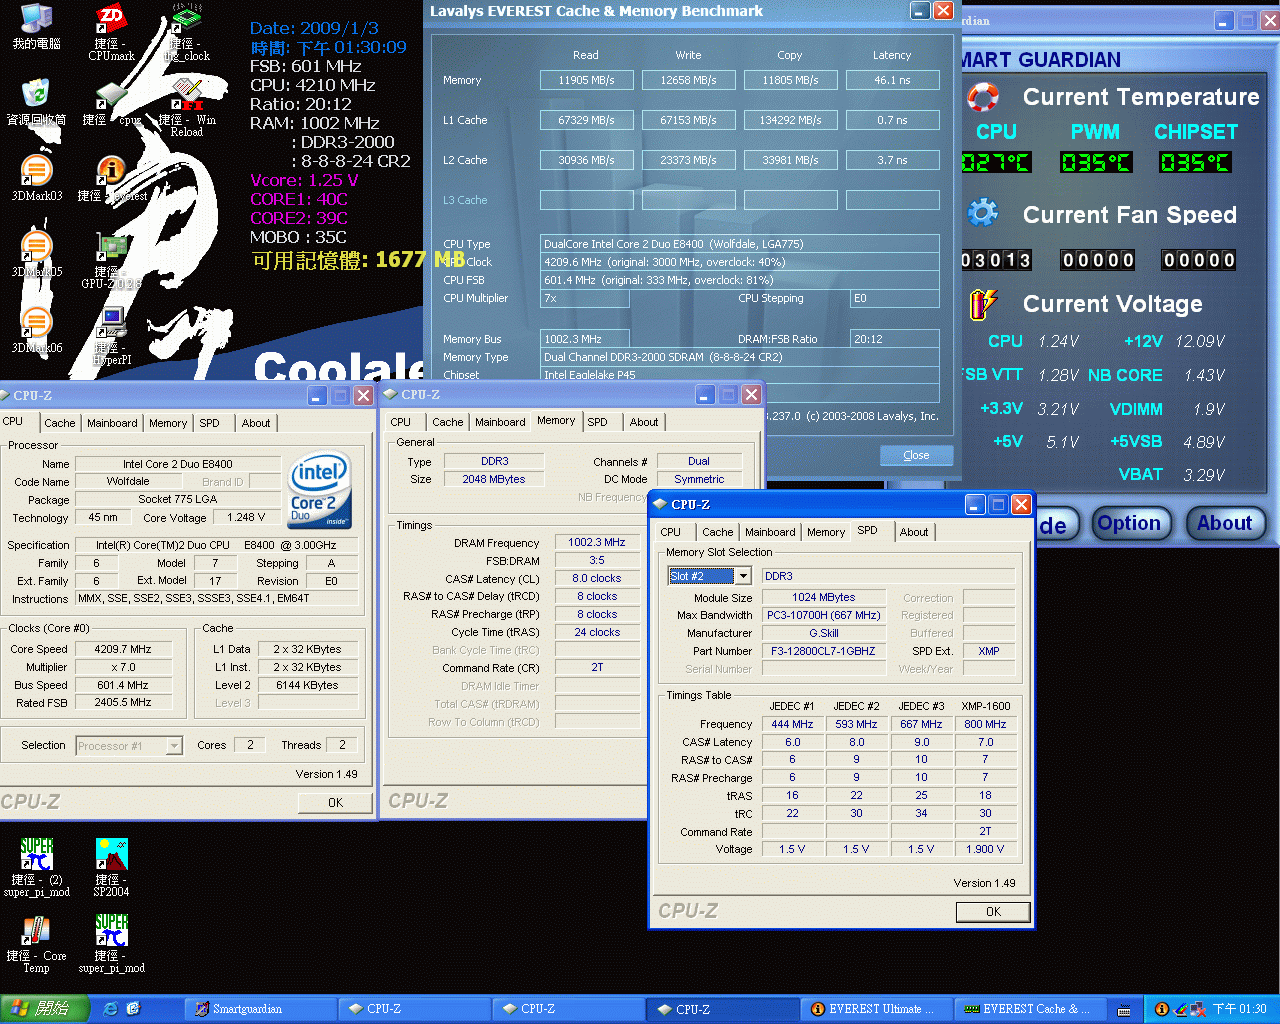This screenshot has height=1024, width=1280.
Task: Switch to EVEREST Cache & taskbar button
Action: tap(1029, 1009)
